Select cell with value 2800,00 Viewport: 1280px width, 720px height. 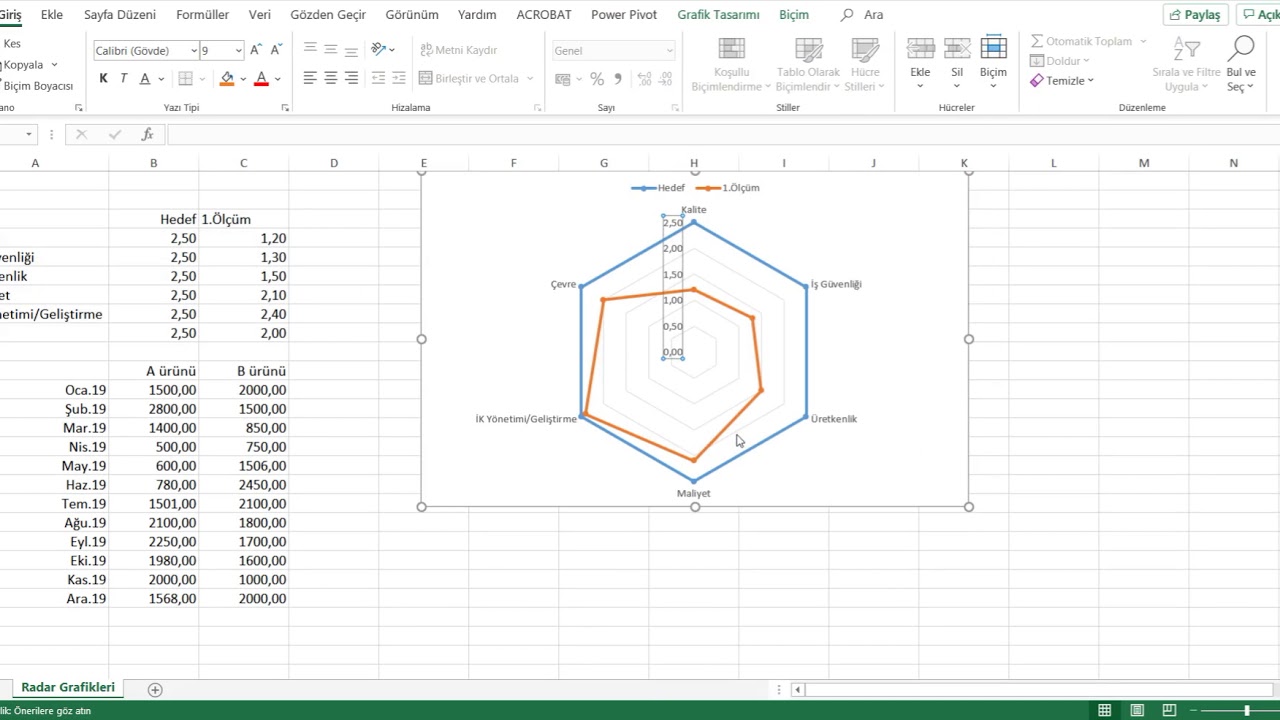coord(154,409)
